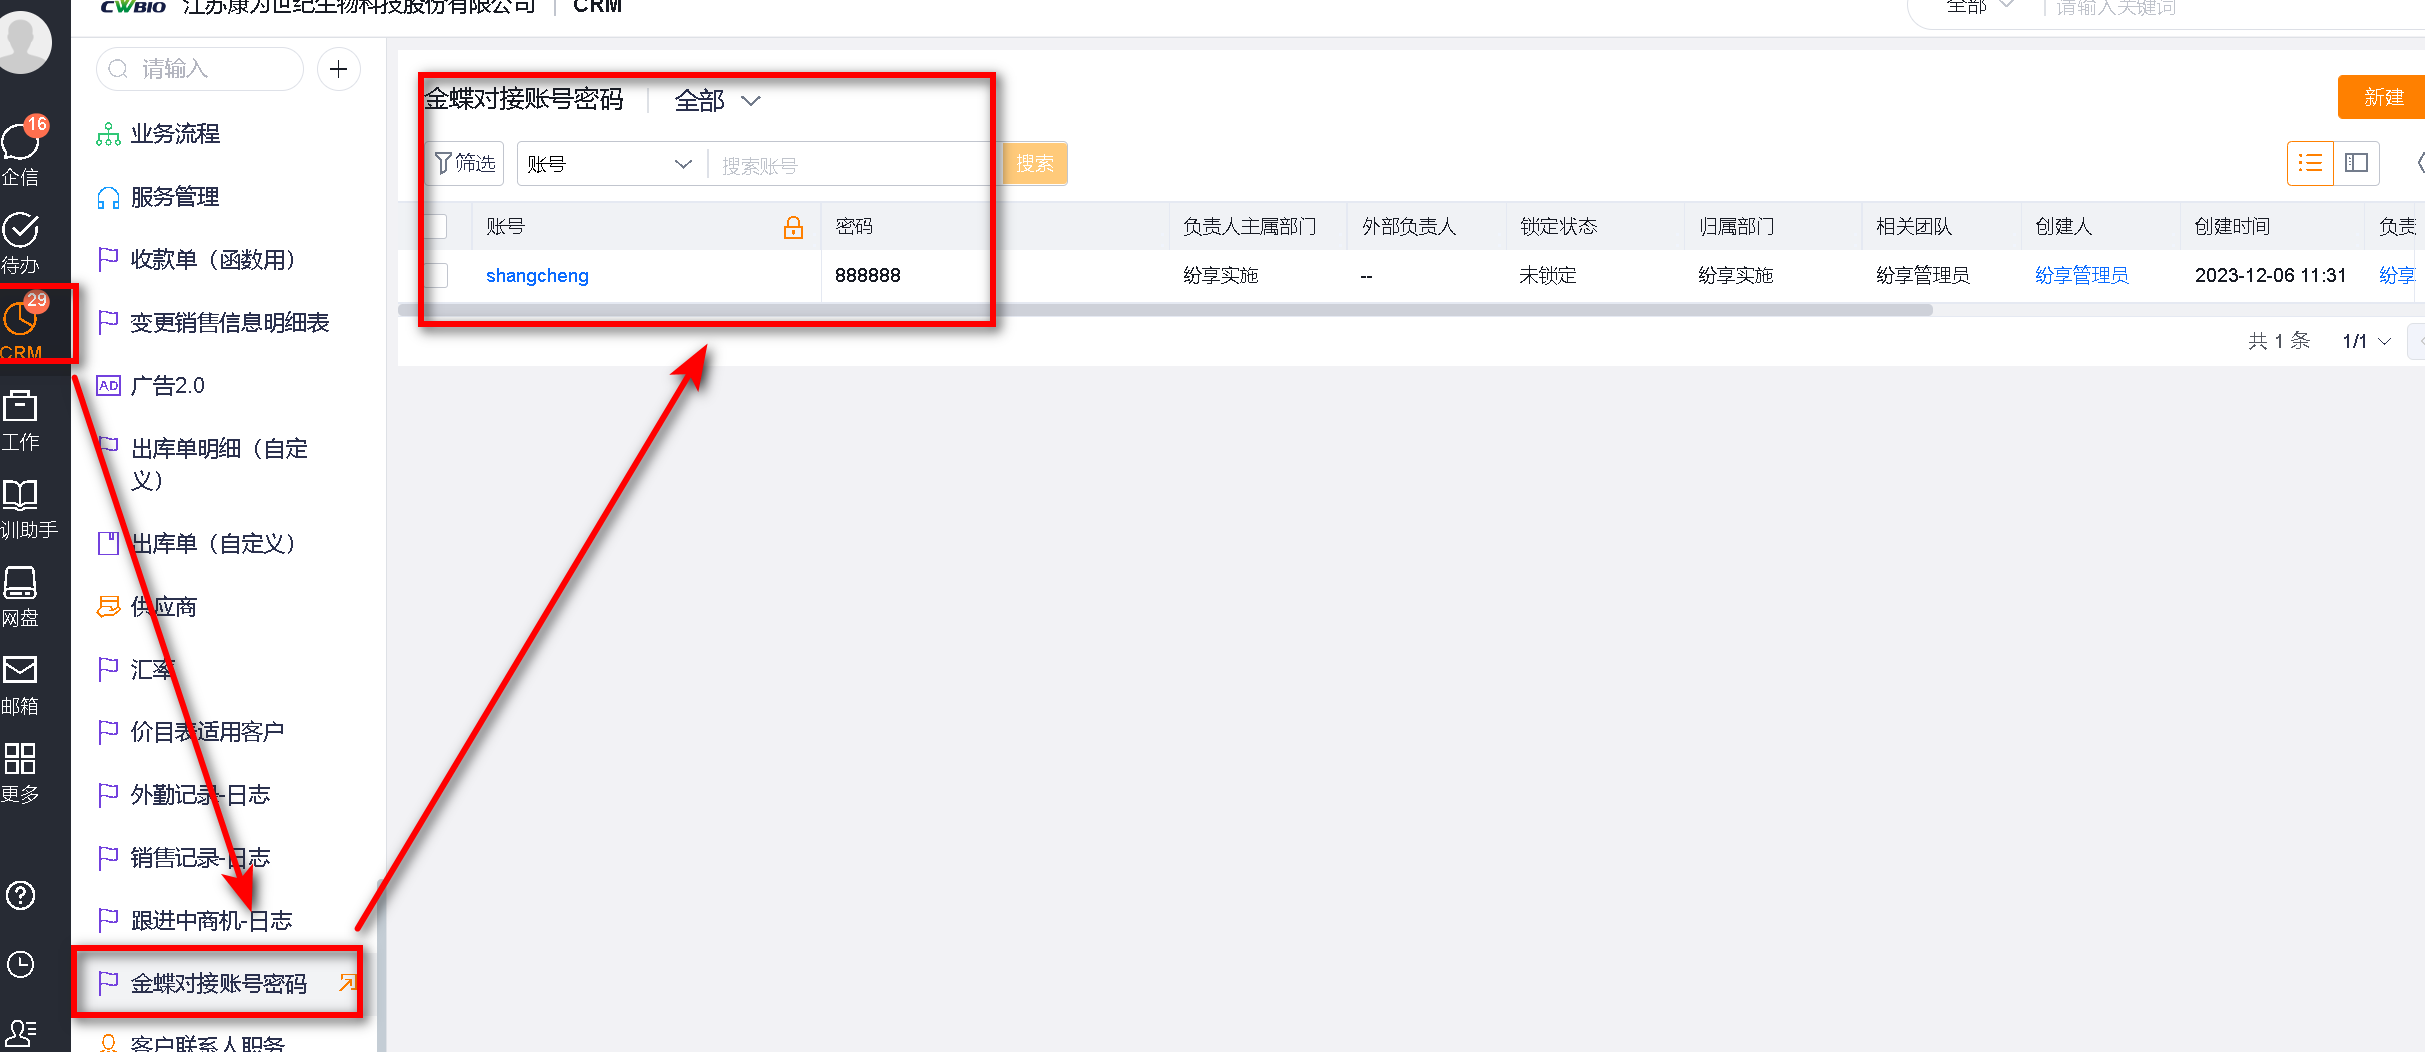Open the top-bar 全部 search scope dropdown

pyautogui.click(x=1980, y=7)
